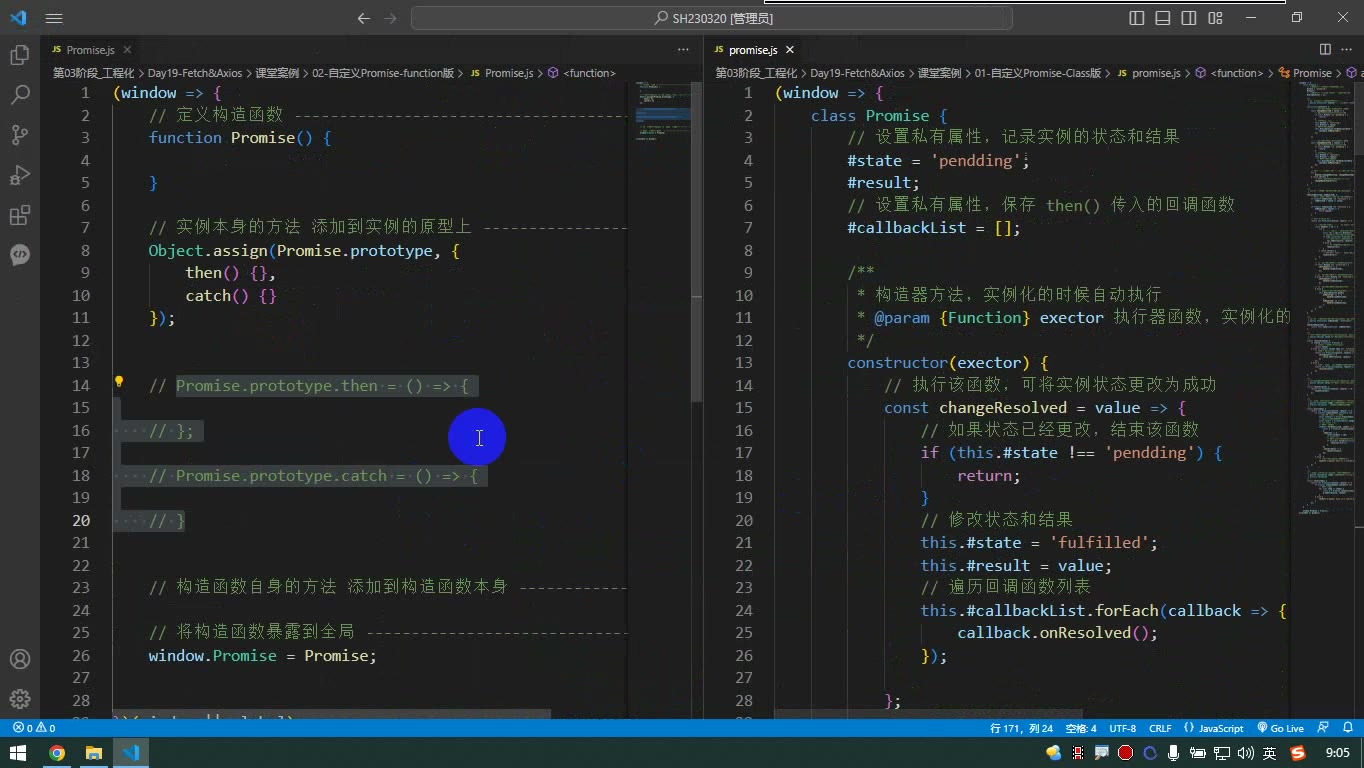The height and width of the screenshot is (768, 1364).
Task: Open Google Chrome from the taskbar
Action: pyautogui.click(x=56, y=753)
